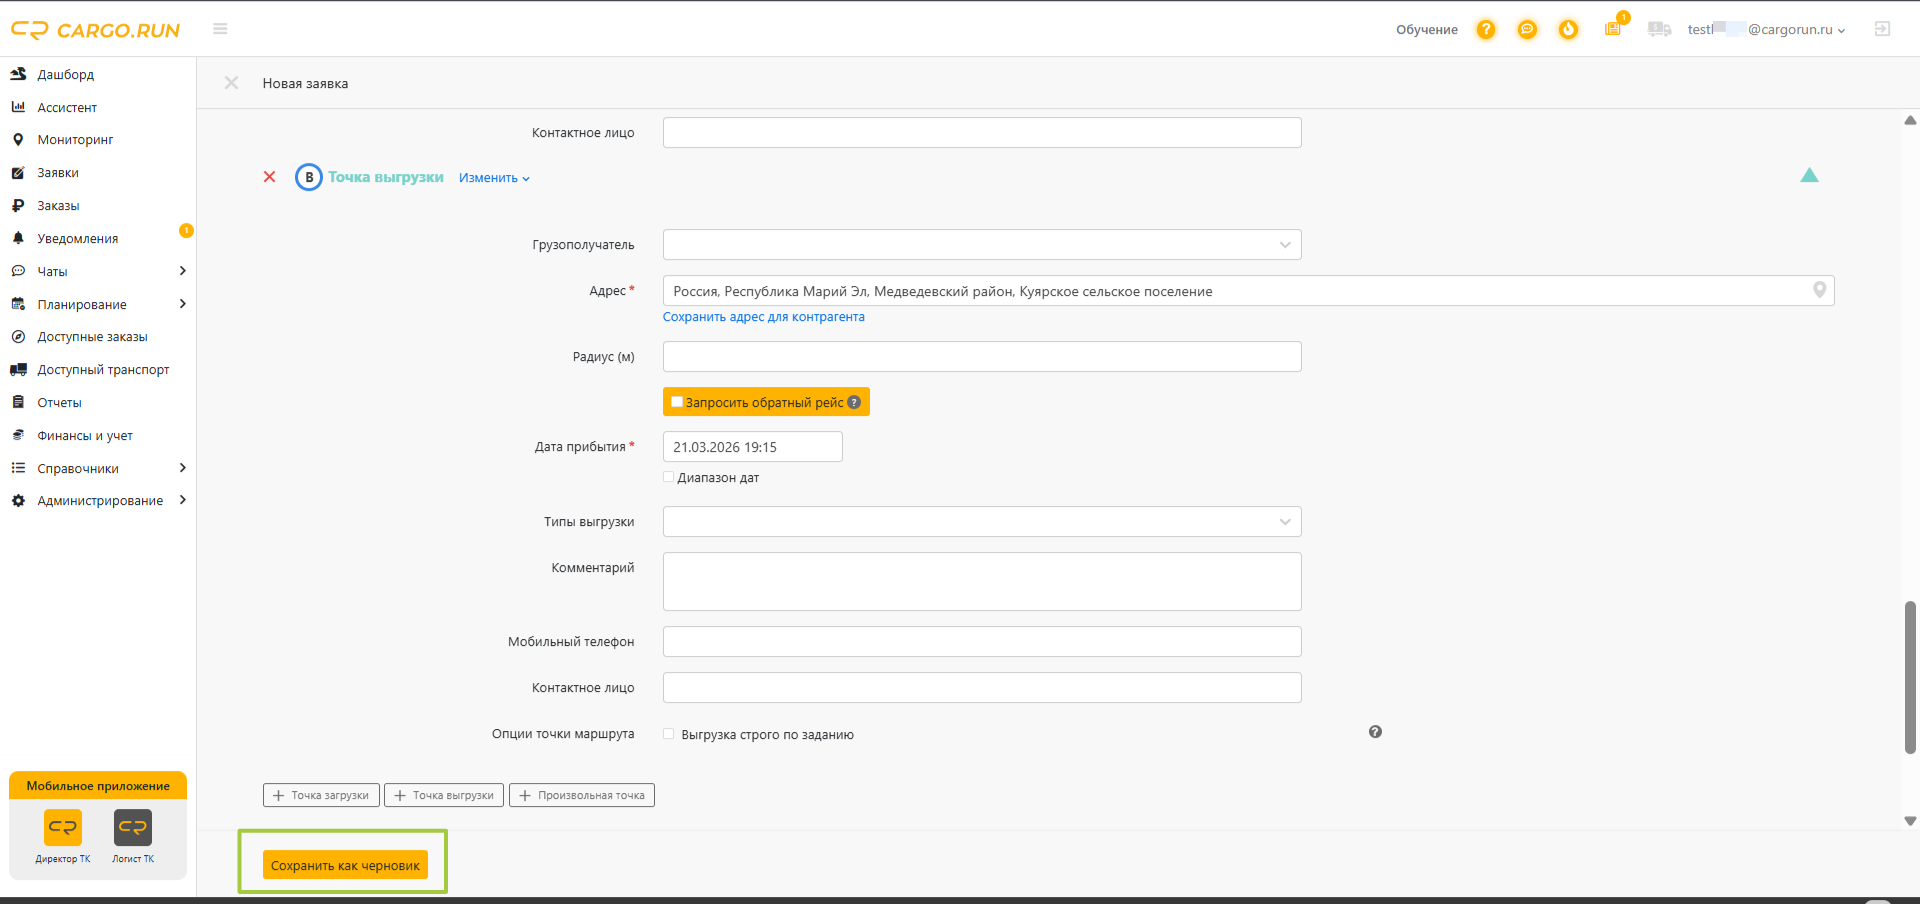
Task: Click the orange flame icon in header
Action: coord(1568,30)
